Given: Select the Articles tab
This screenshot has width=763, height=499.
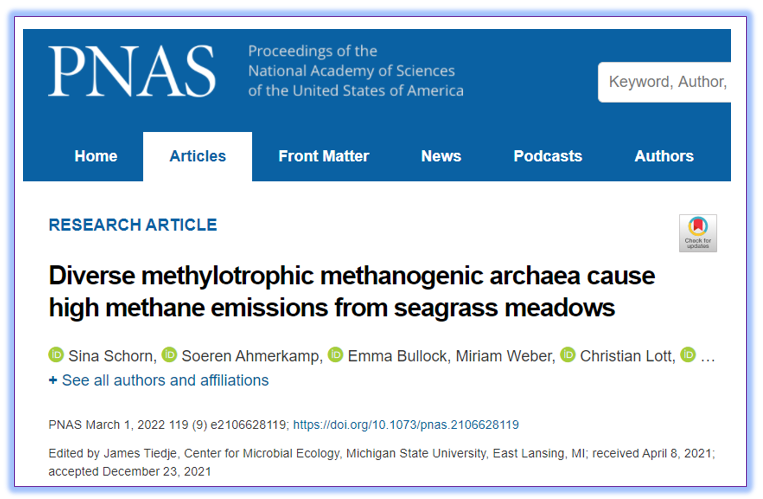Looking at the screenshot, I should pos(198,156).
